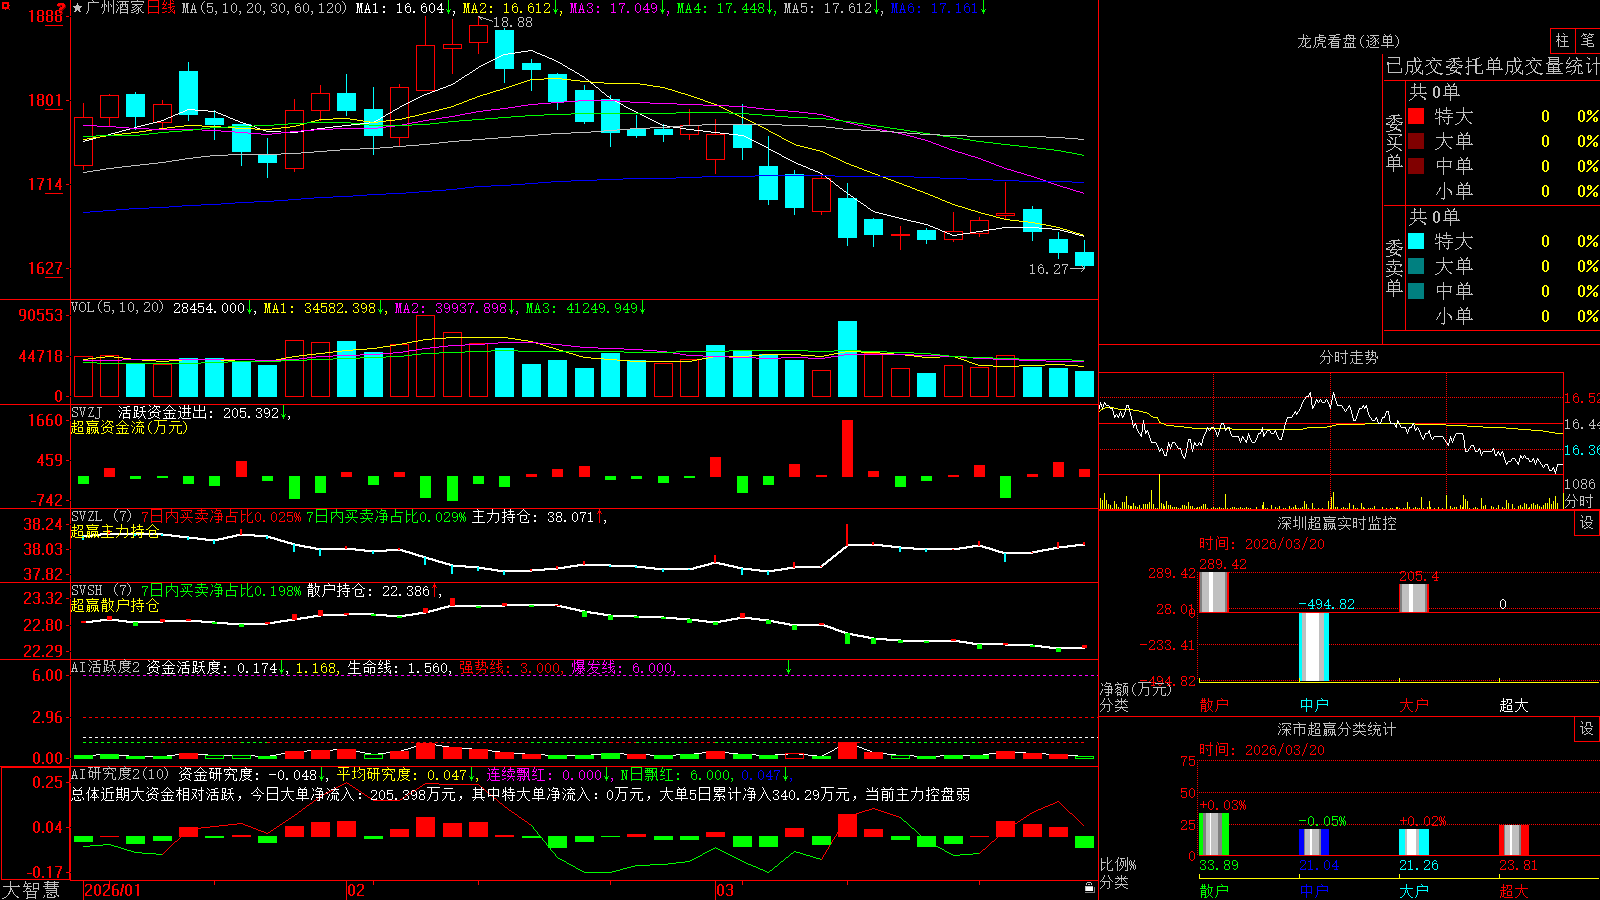Click the 委买单 section label
Image resolution: width=1600 pixels, height=900 pixels.
click(1394, 142)
